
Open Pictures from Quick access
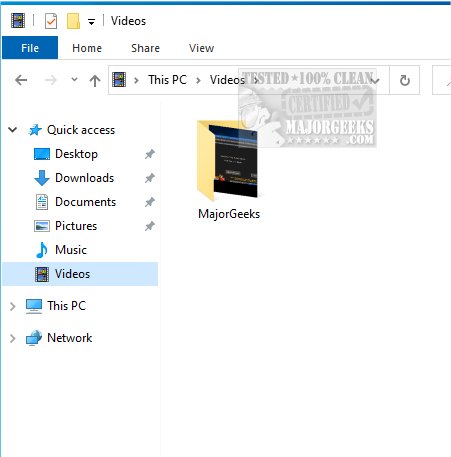click(76, 226)
